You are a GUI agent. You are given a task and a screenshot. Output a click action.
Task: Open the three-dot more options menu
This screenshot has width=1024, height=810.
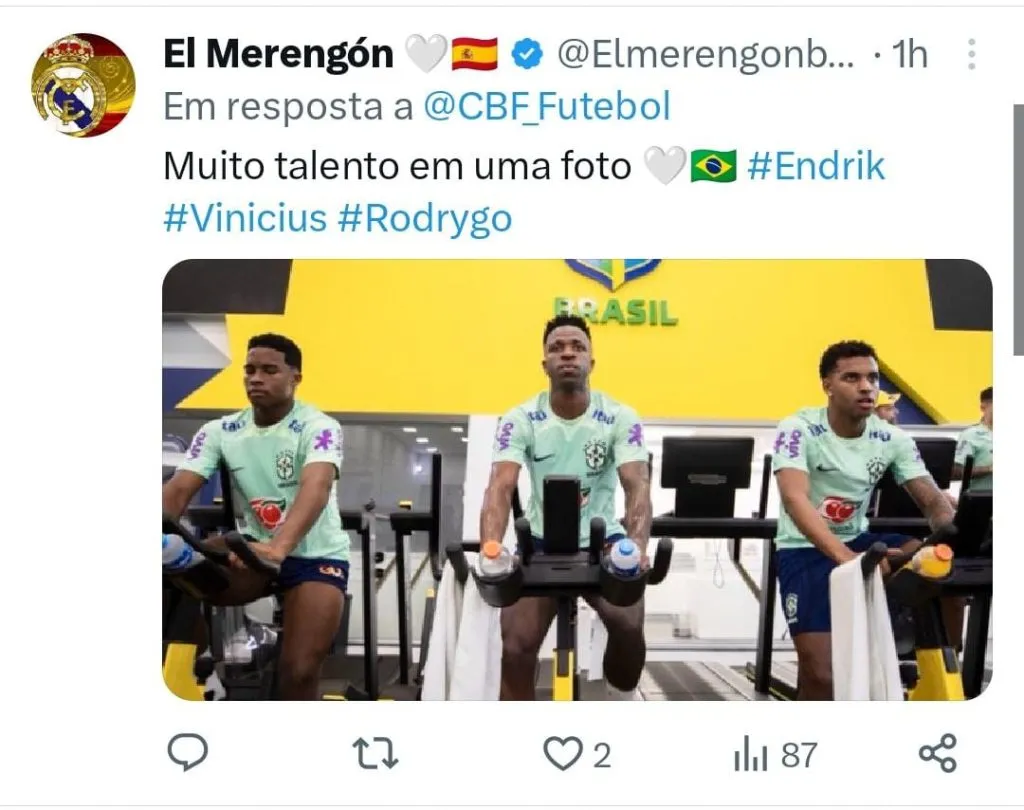tap(971, 54)
